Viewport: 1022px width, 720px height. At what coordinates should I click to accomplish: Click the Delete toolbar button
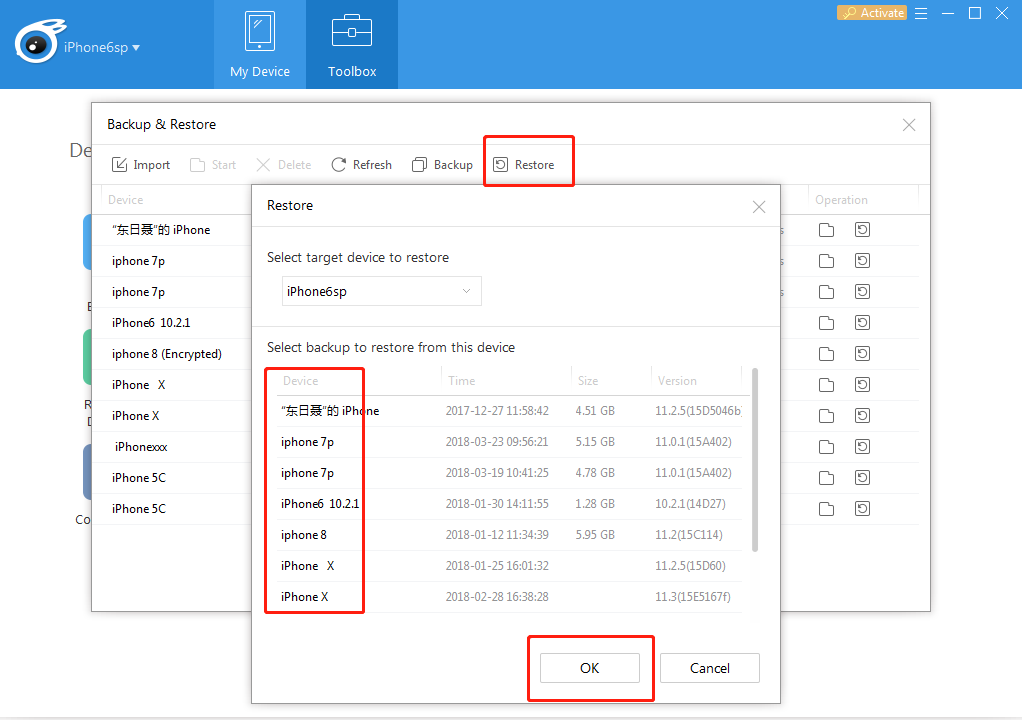(x=284, y=165)
